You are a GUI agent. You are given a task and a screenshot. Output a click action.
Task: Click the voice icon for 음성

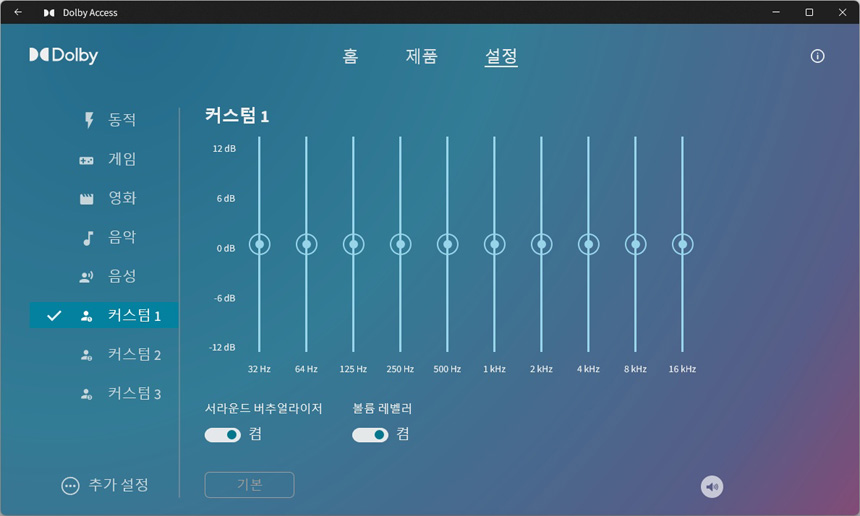(x=87, y=277)
